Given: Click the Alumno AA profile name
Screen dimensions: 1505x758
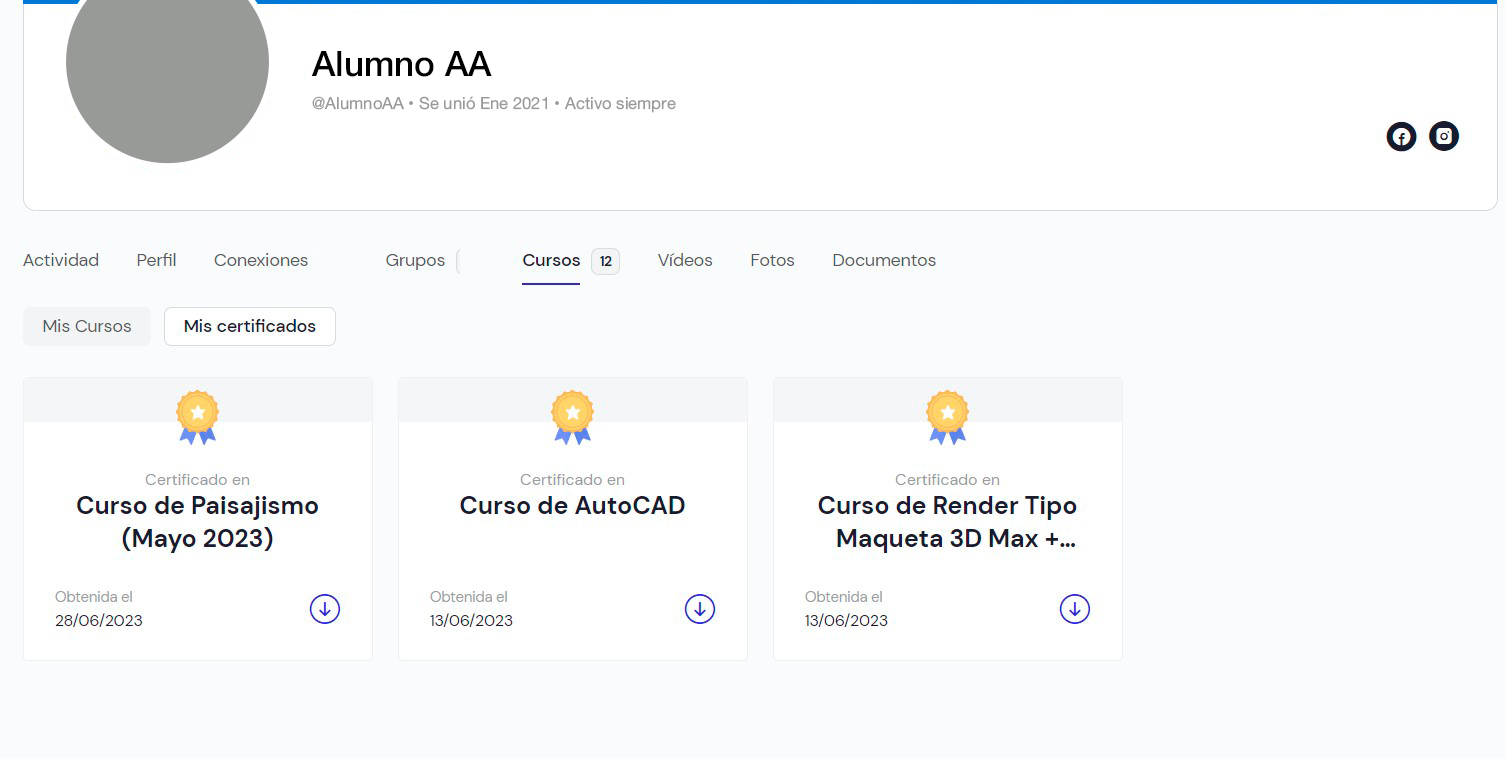Looking at the screenshot, I should 401,64.
